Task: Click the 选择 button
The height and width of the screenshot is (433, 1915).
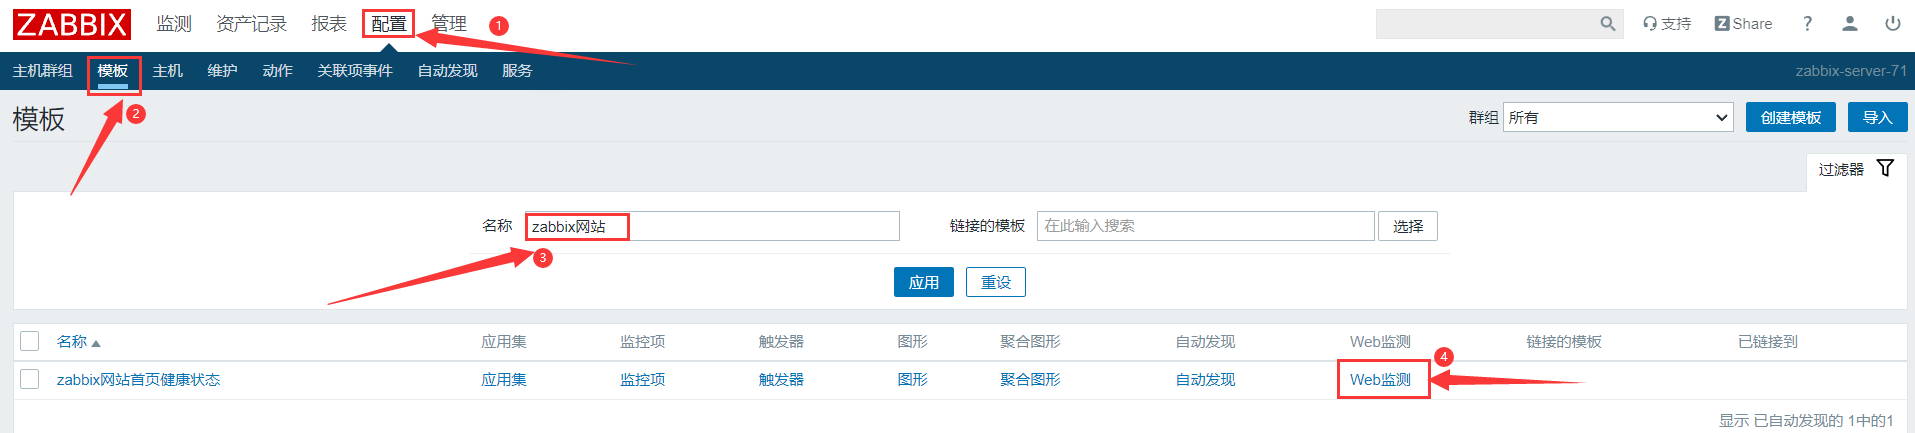Action: pos(1408,226)
